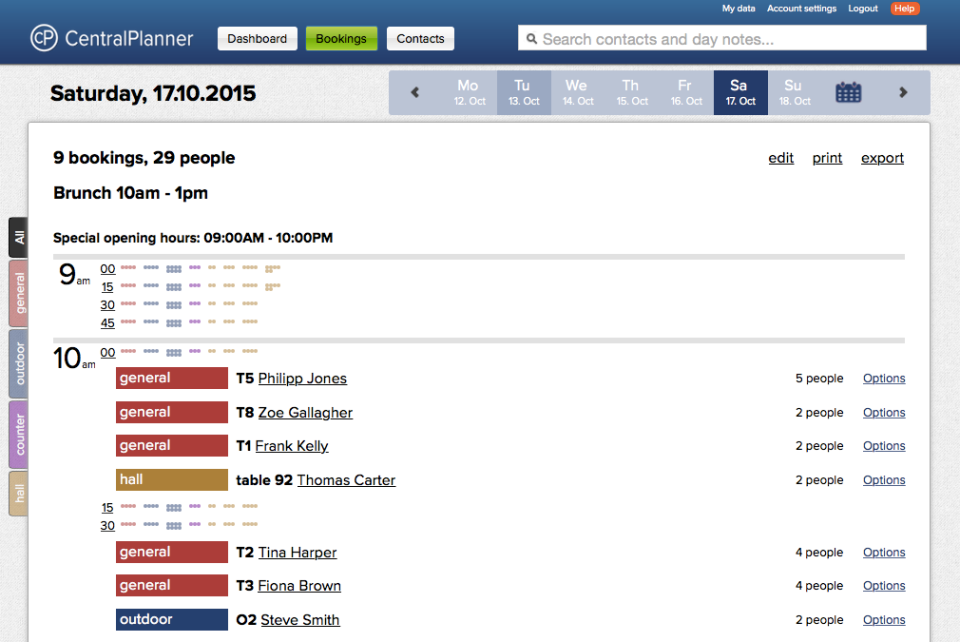
Task: Select Monday 12 Oct tab
Action: 469,92
